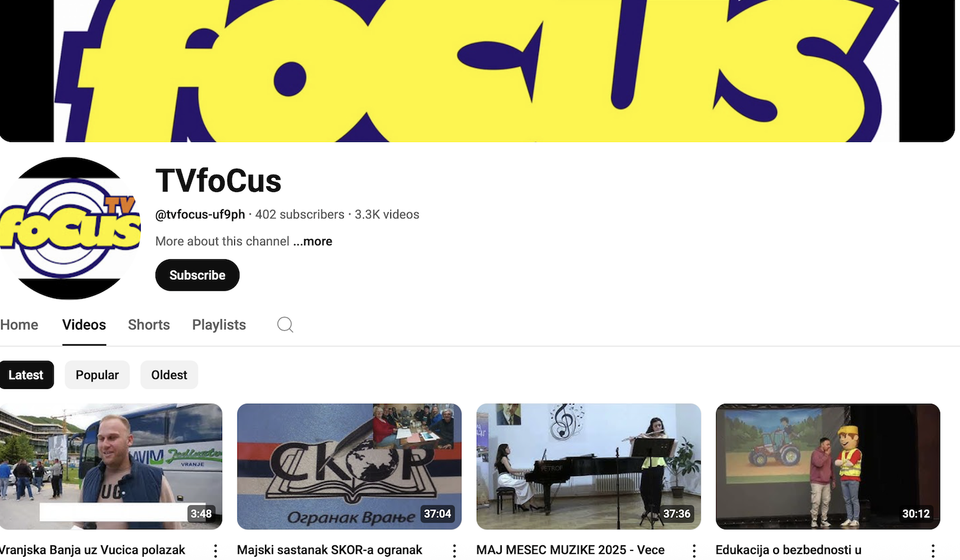Play the tractor safety education thumbnail
The image size is (960, 560).
tap(828, 466)
